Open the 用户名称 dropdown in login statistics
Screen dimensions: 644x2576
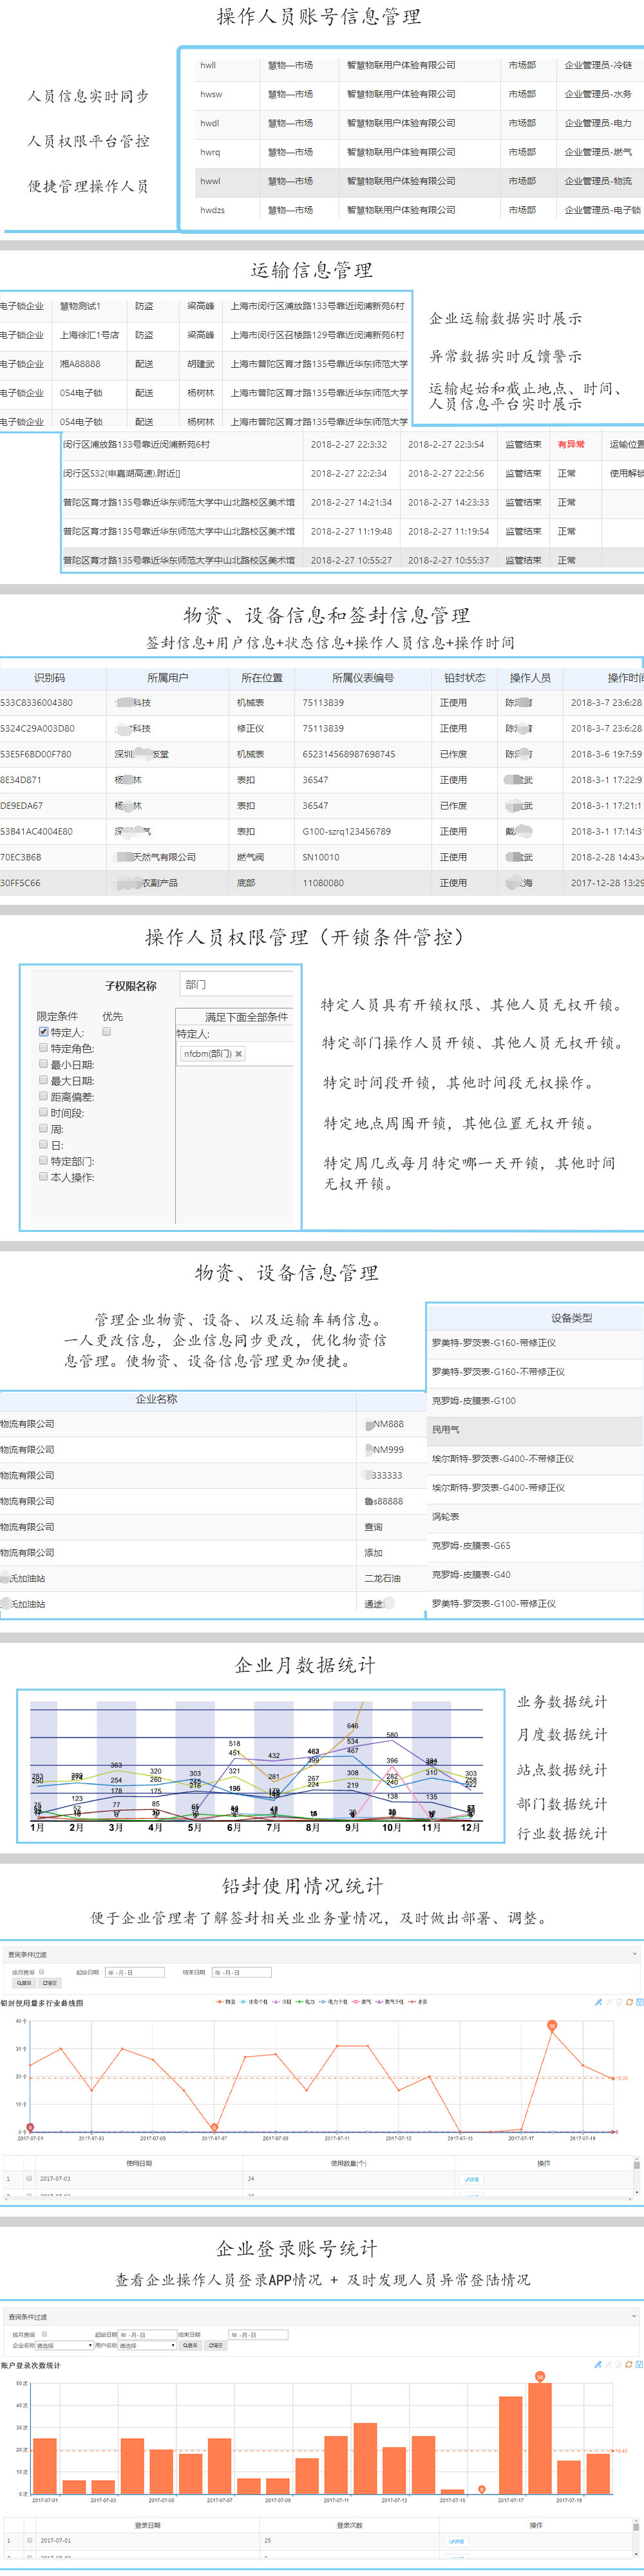click(x=147, y=2345)
